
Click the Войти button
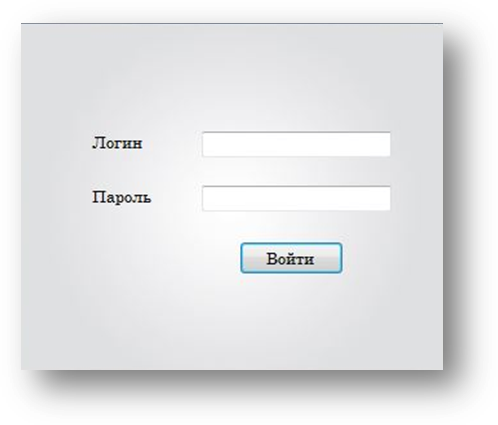tap(291, 258)
